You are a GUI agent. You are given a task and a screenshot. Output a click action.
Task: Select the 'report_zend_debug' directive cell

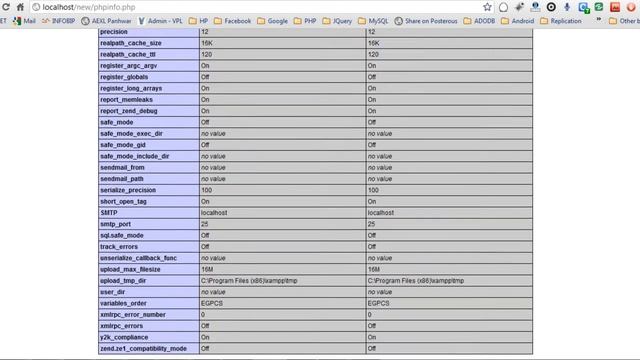[149, 111]
